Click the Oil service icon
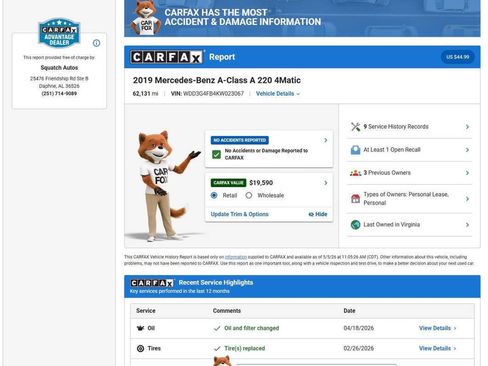The height and width of the screenshot is (366, 488). coord(140,328)
